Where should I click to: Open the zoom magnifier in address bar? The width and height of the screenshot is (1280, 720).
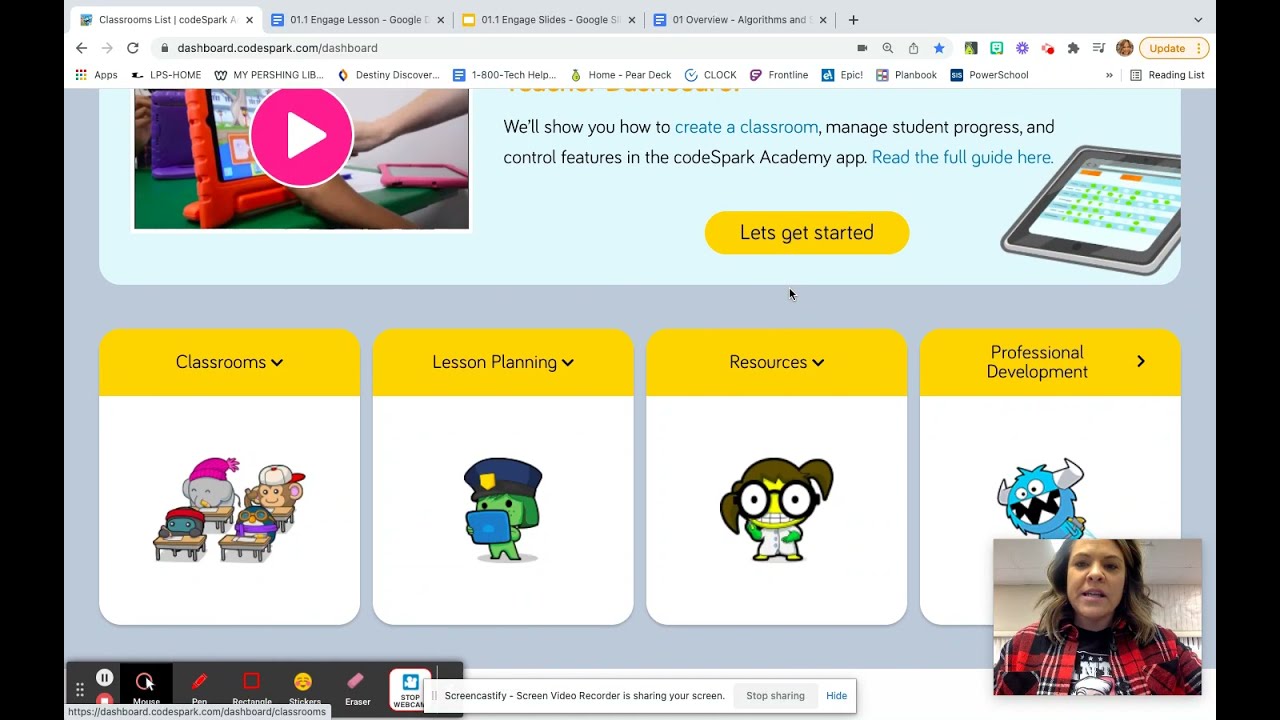point(888,48)
